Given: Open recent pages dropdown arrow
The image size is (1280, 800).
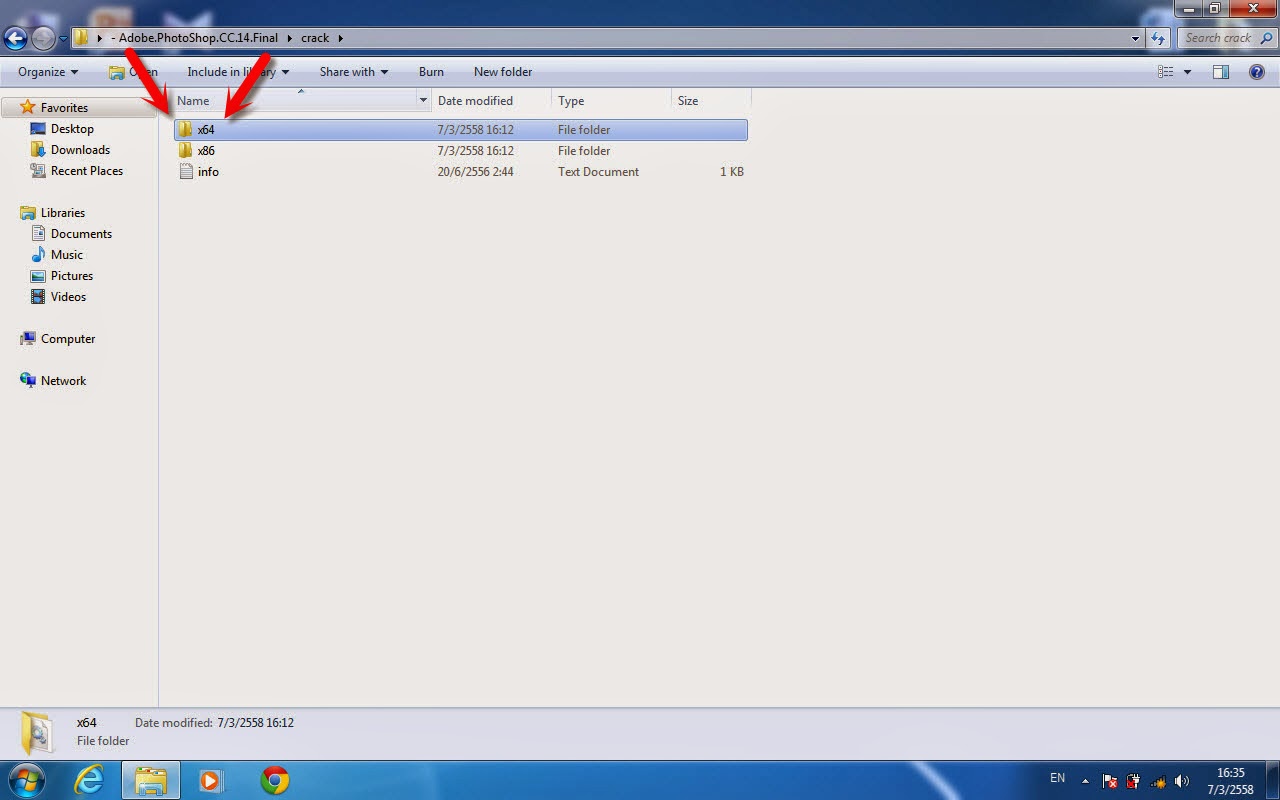Looking at the screenshot, I should pos(63,39).
